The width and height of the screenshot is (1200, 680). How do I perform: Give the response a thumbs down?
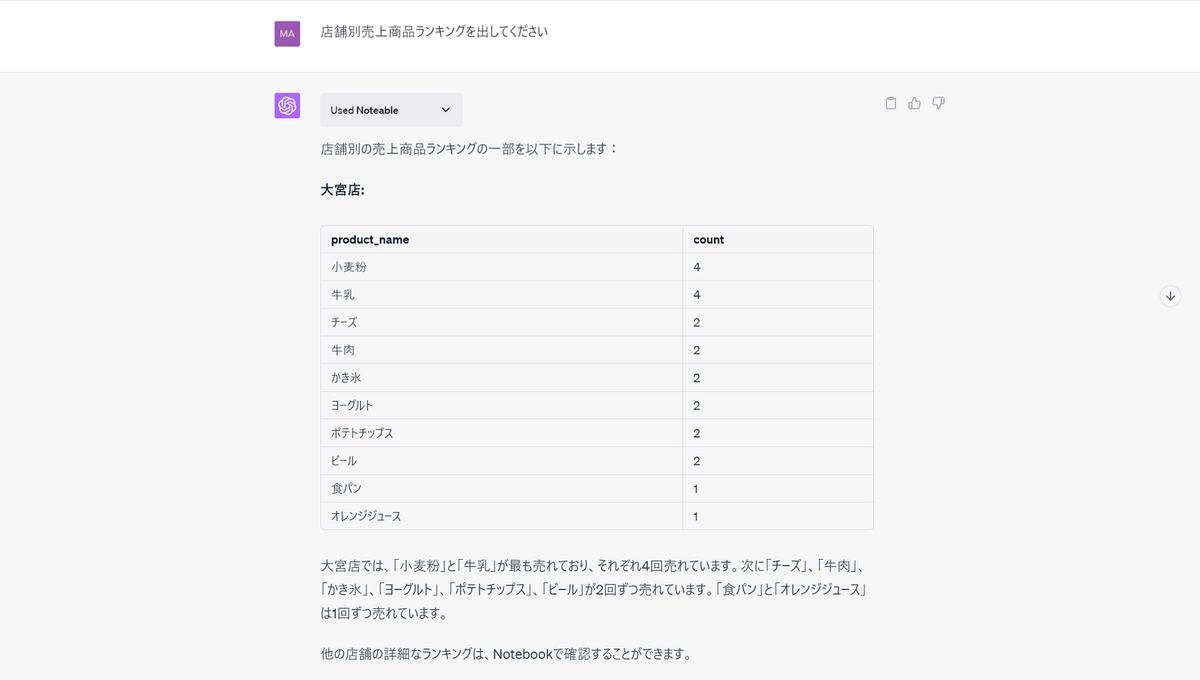[938, 103]
